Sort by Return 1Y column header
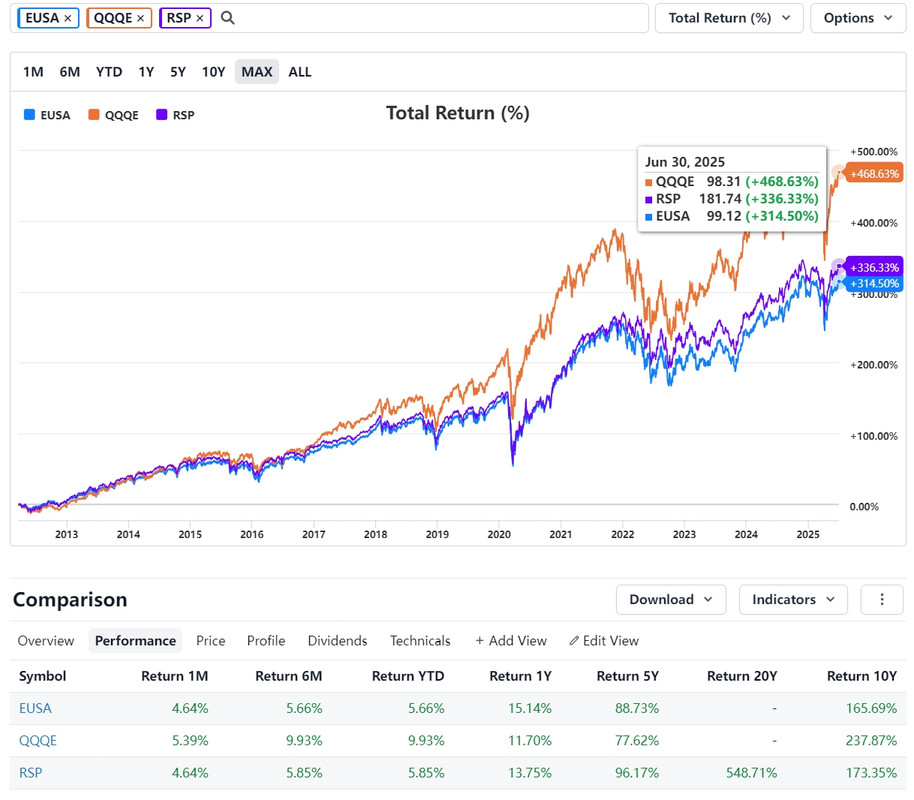Screen dimensions: 914x800 point(521,676)
